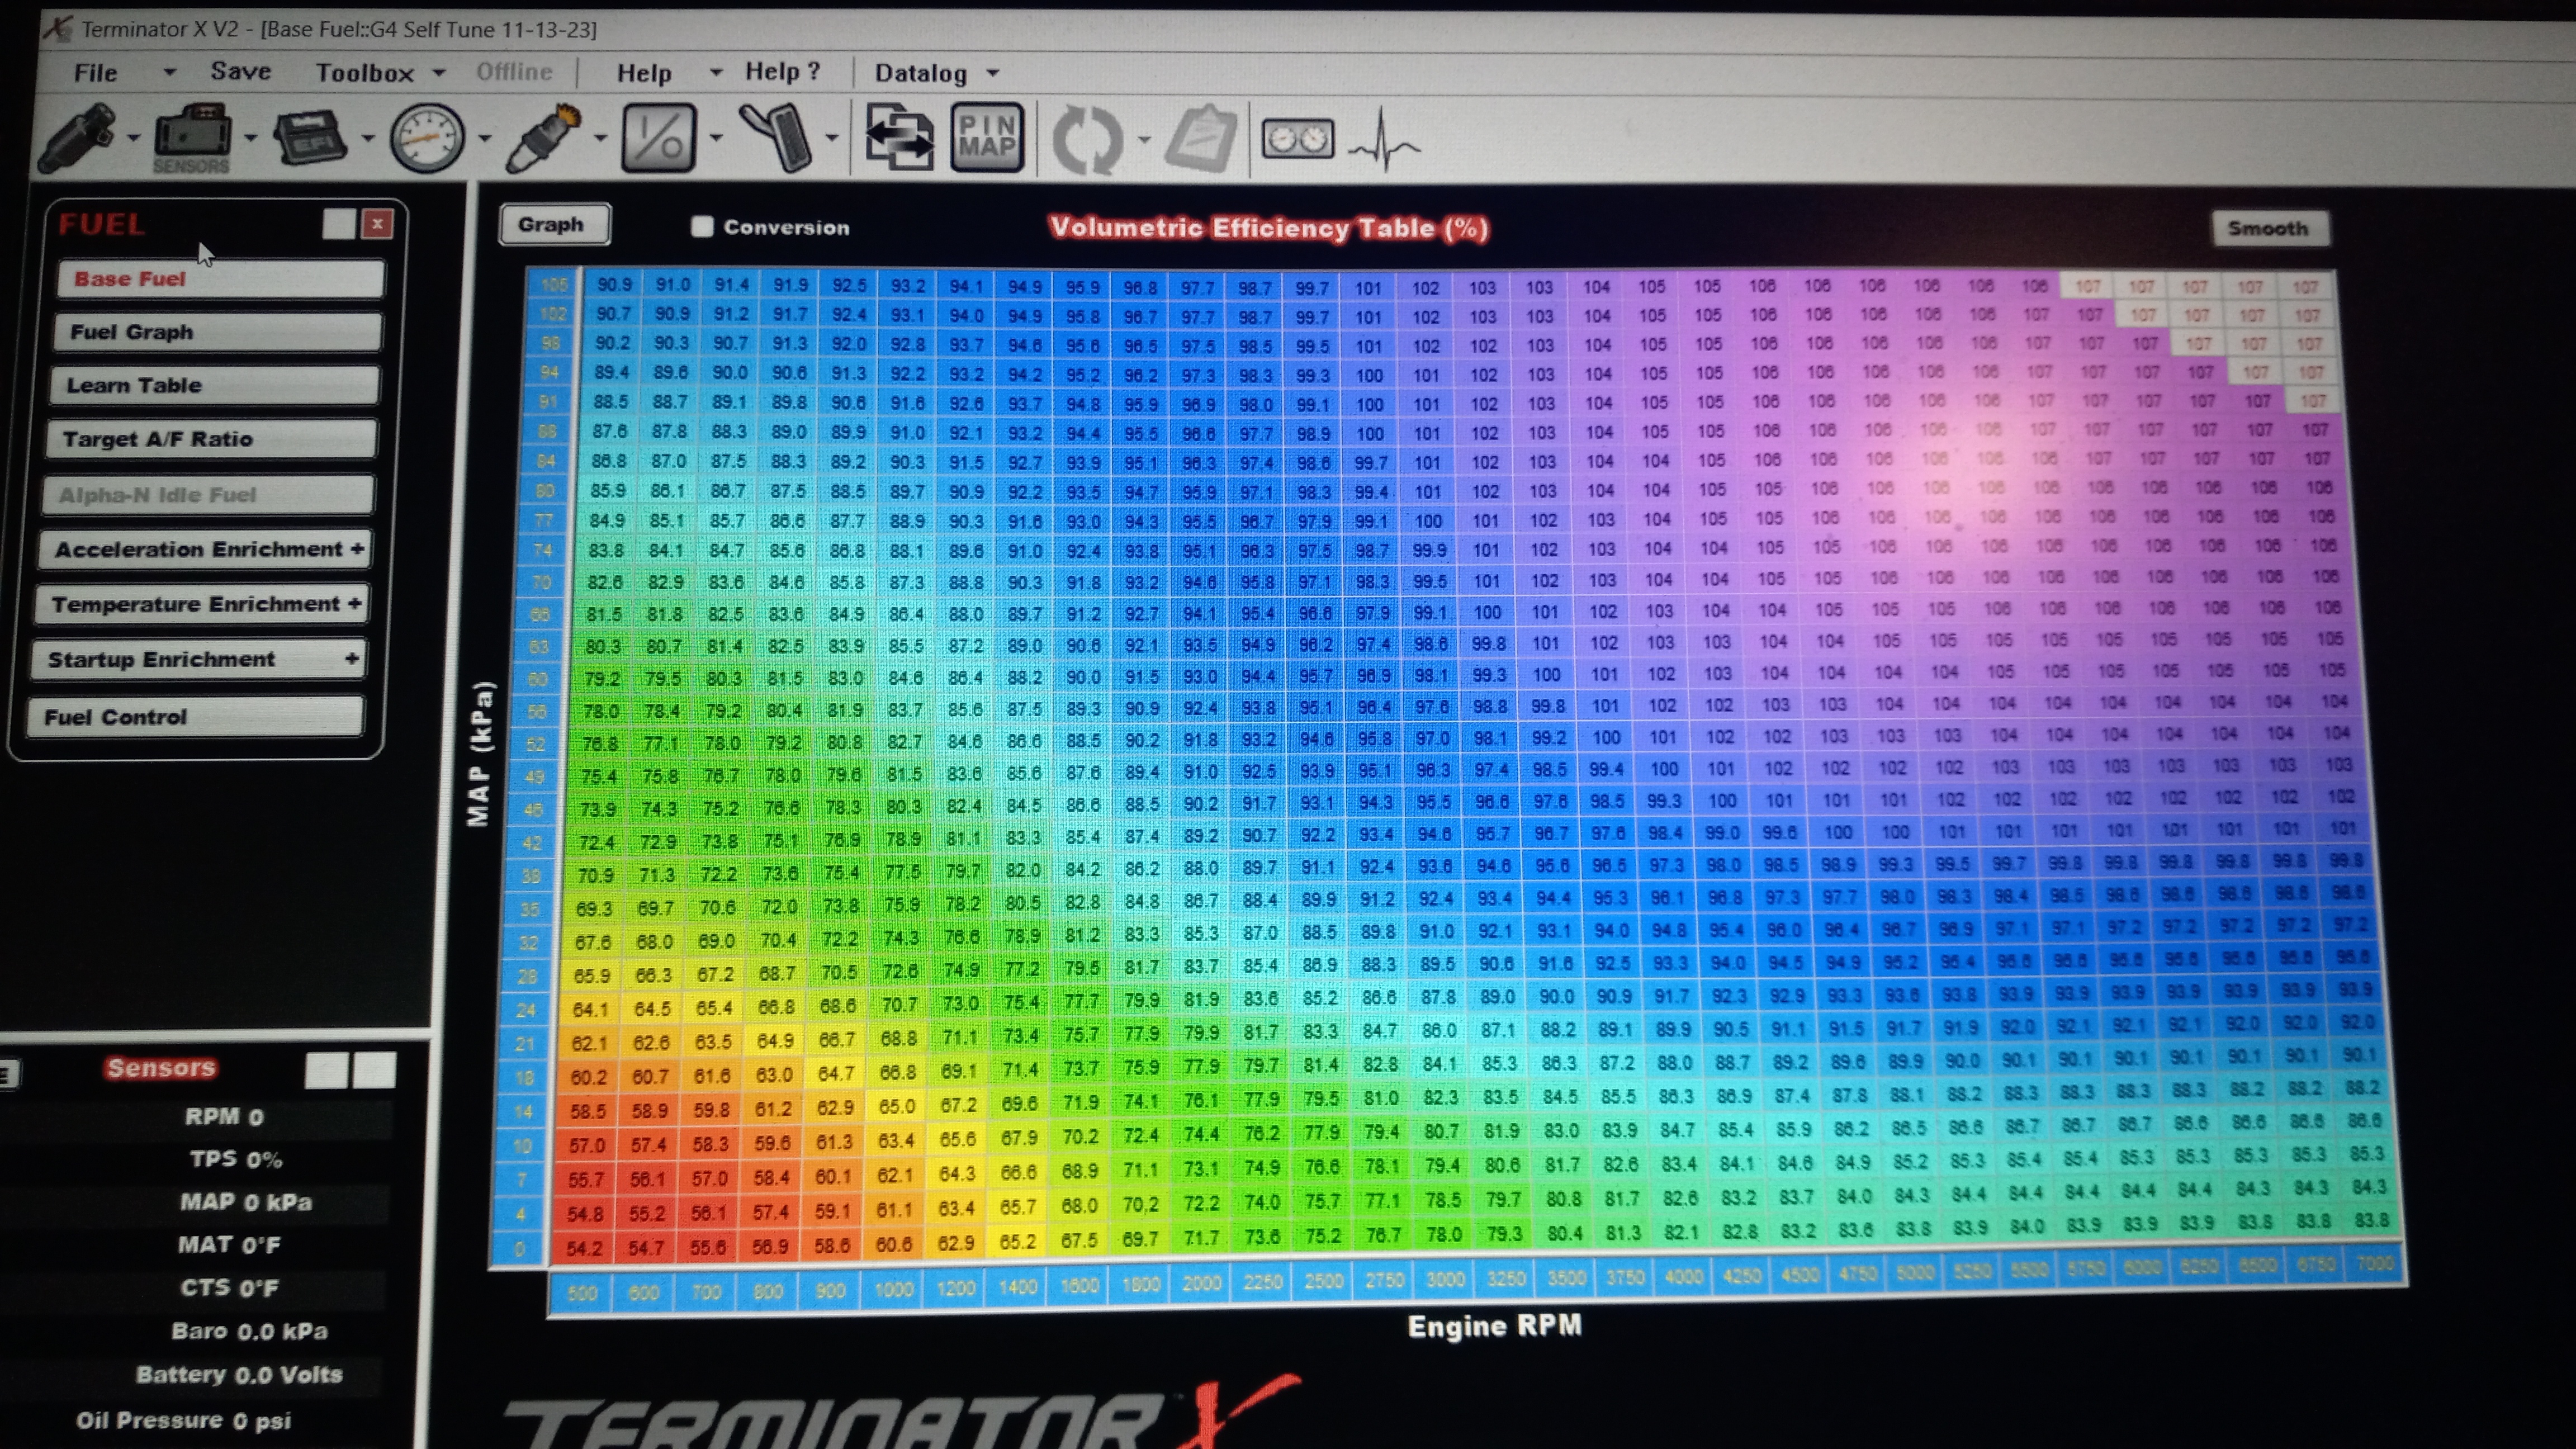This screenshot has height=1449, width=2576.
Task: Expand dropdown arrow next to refresh icon
Action: (x=1144, y=139)
